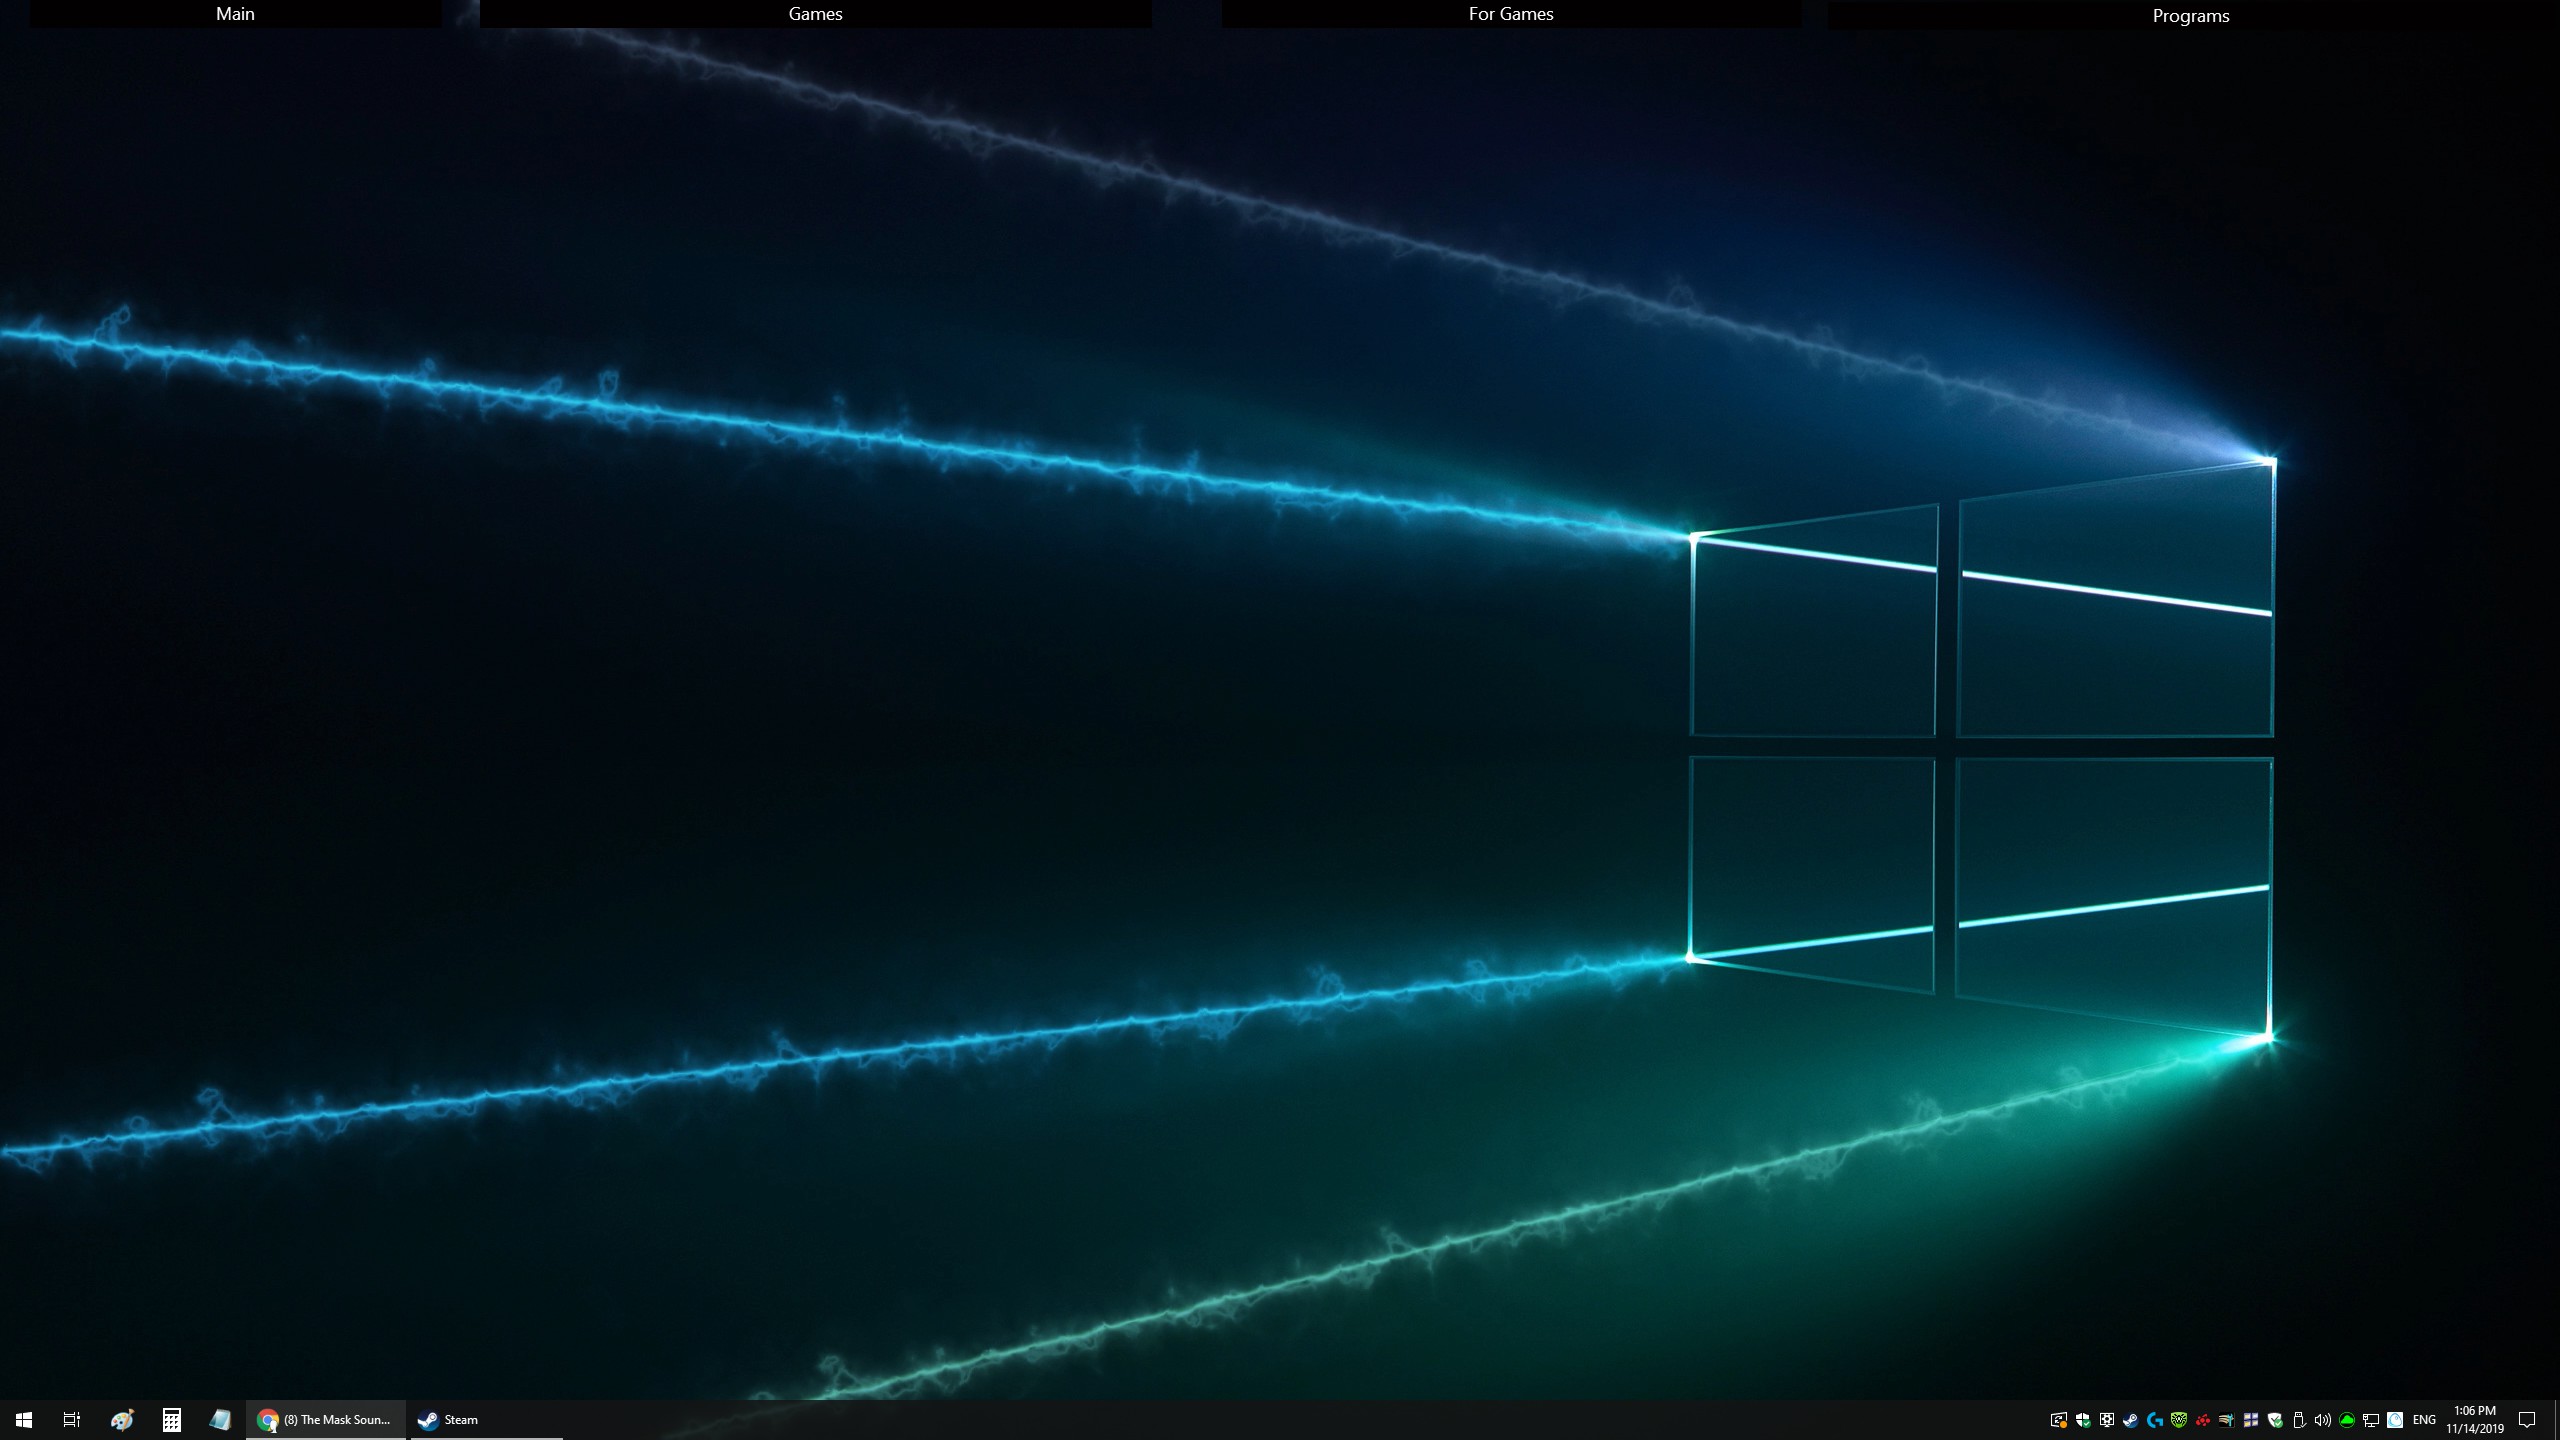The height and width of the screenshot is (1440, 2560).
Task: Click Steam icon in system tray
Action: click(x=2131, y=1420)
